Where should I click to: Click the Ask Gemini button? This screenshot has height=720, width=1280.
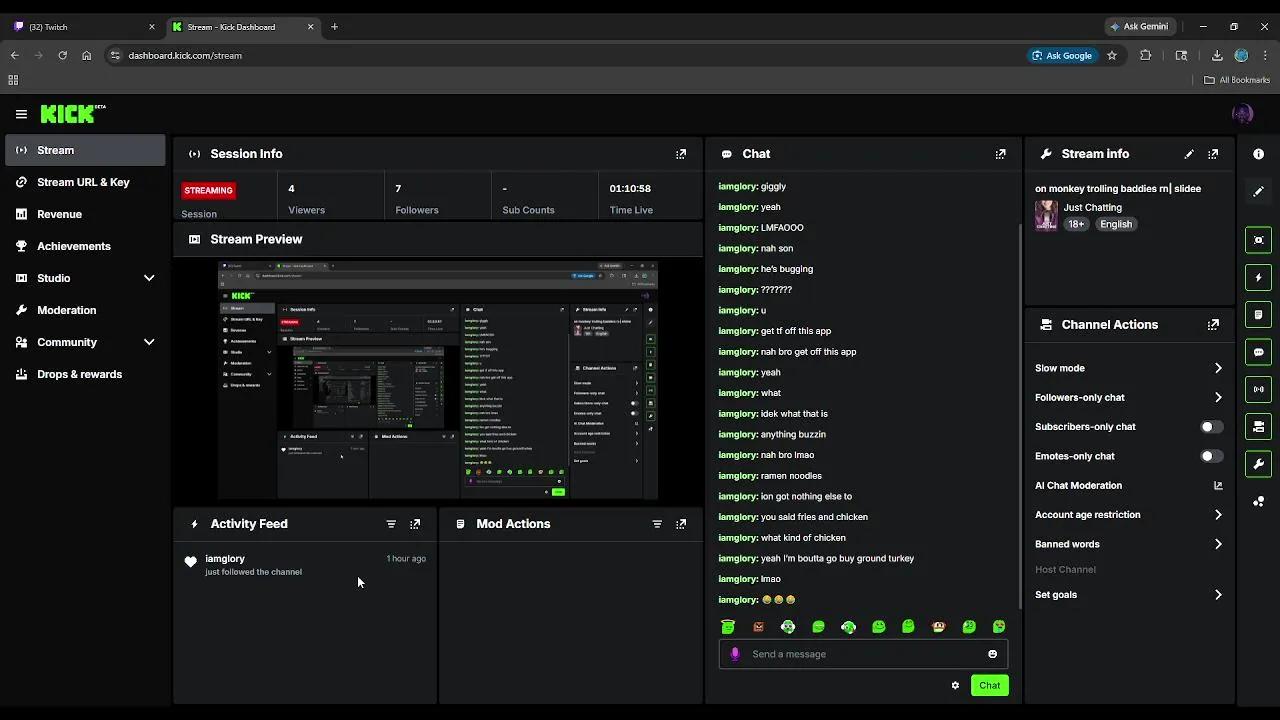(1138, 27)
